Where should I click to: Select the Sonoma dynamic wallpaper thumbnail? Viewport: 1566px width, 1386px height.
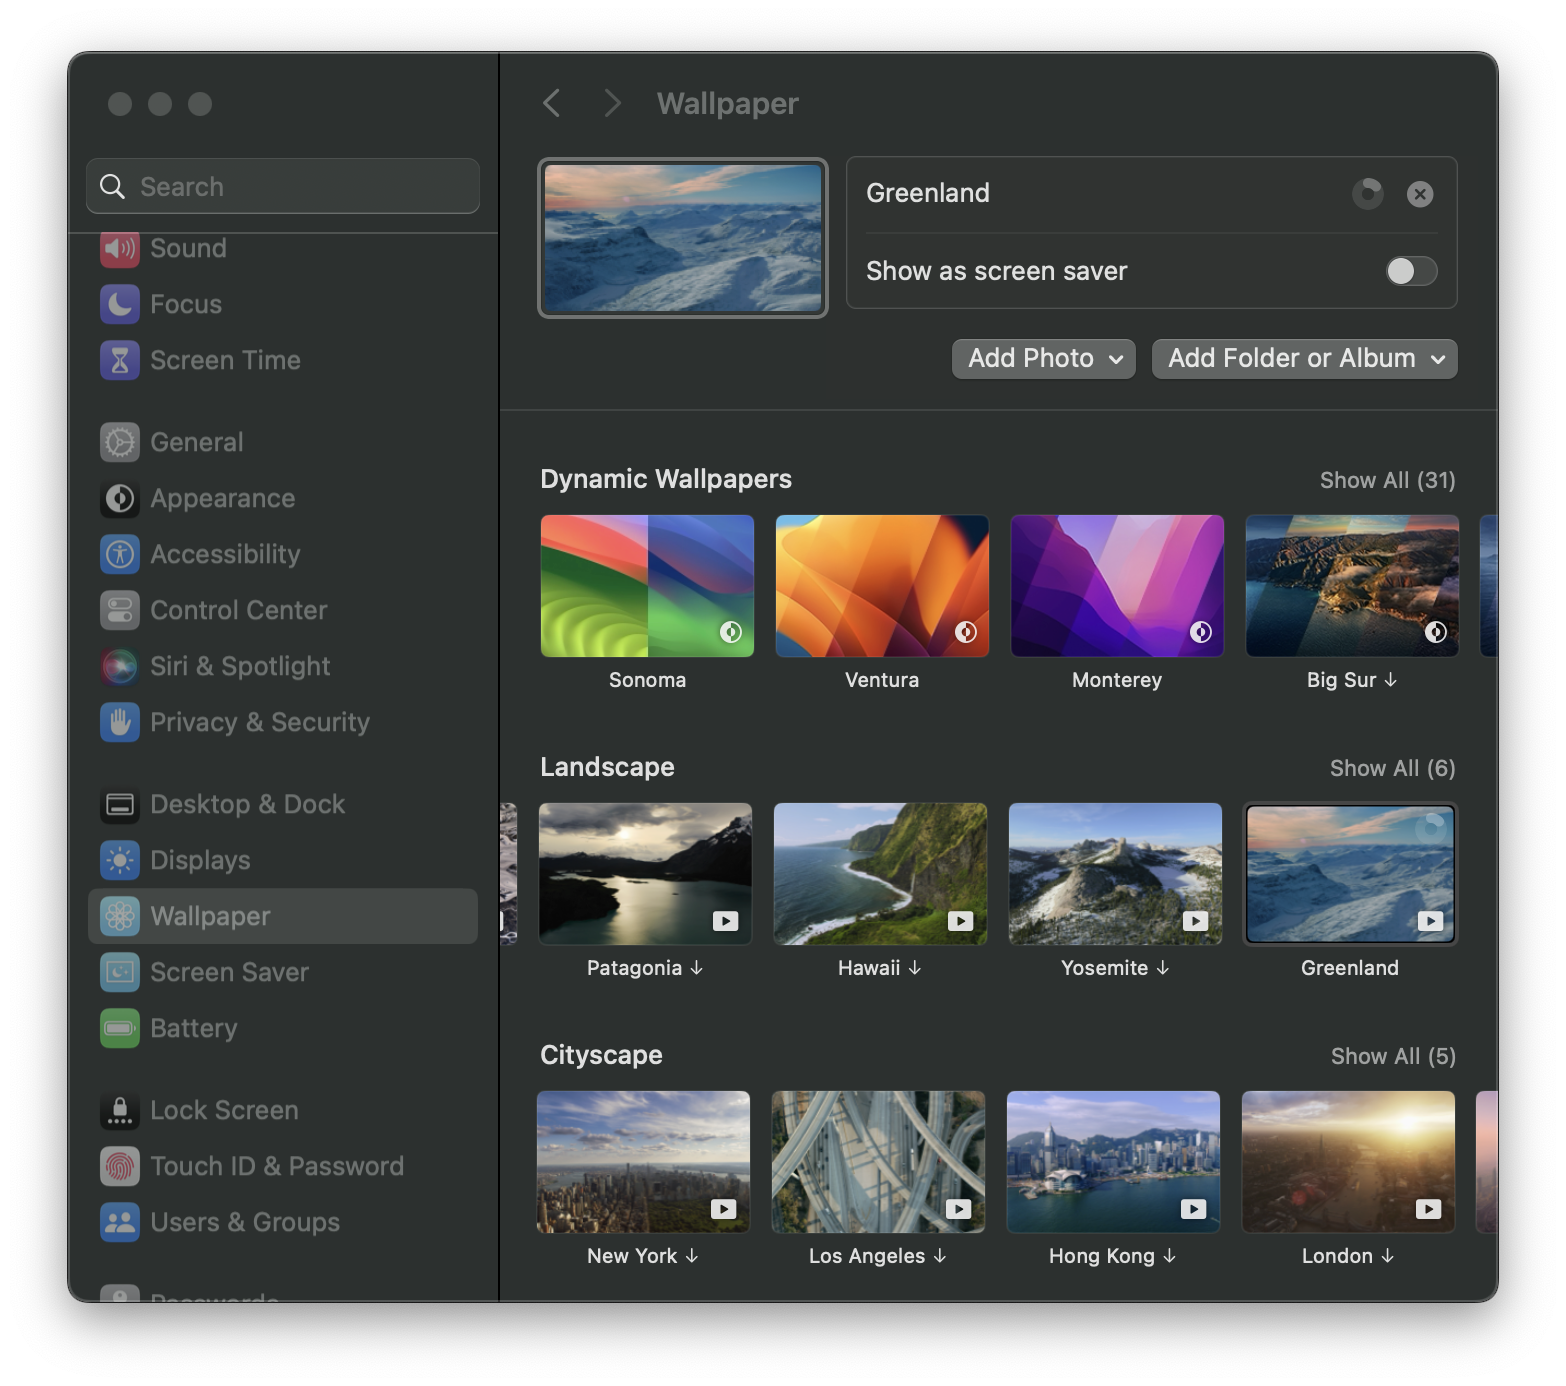(647, 586)
